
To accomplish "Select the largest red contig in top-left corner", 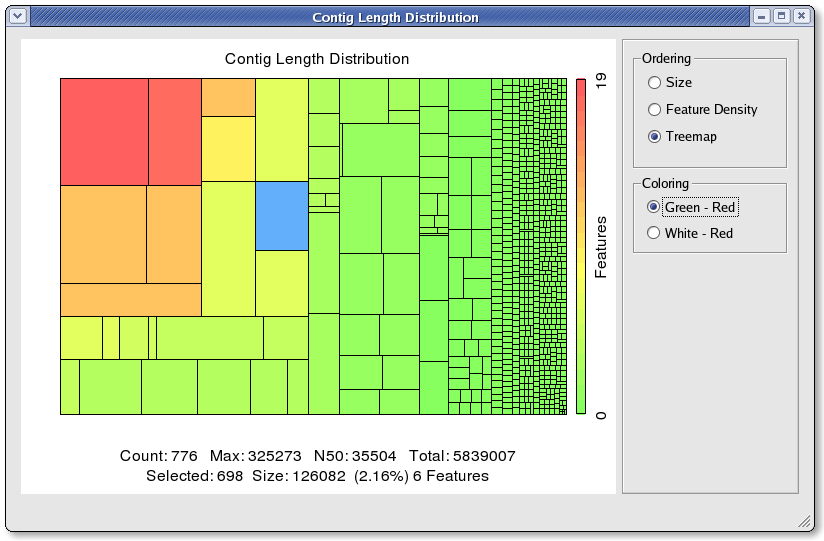I will (x=104, y=132).
